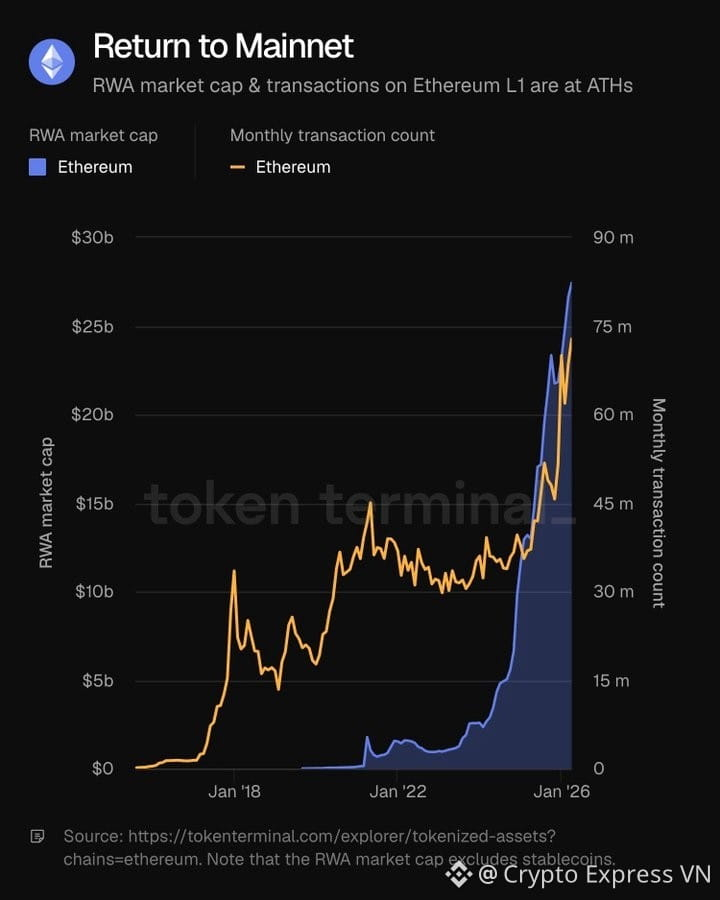Click the token terminal chart watermark
Image resolution: width=720 pixels, height=900 pixels.
[359, 503]
